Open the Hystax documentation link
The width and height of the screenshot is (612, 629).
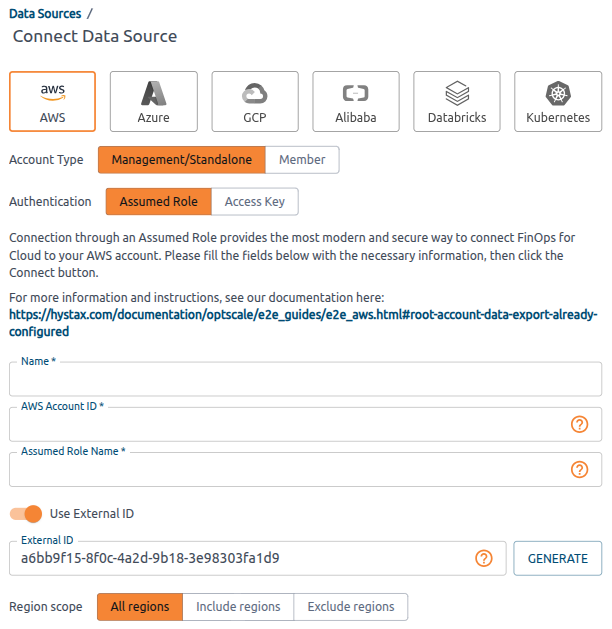303,323
